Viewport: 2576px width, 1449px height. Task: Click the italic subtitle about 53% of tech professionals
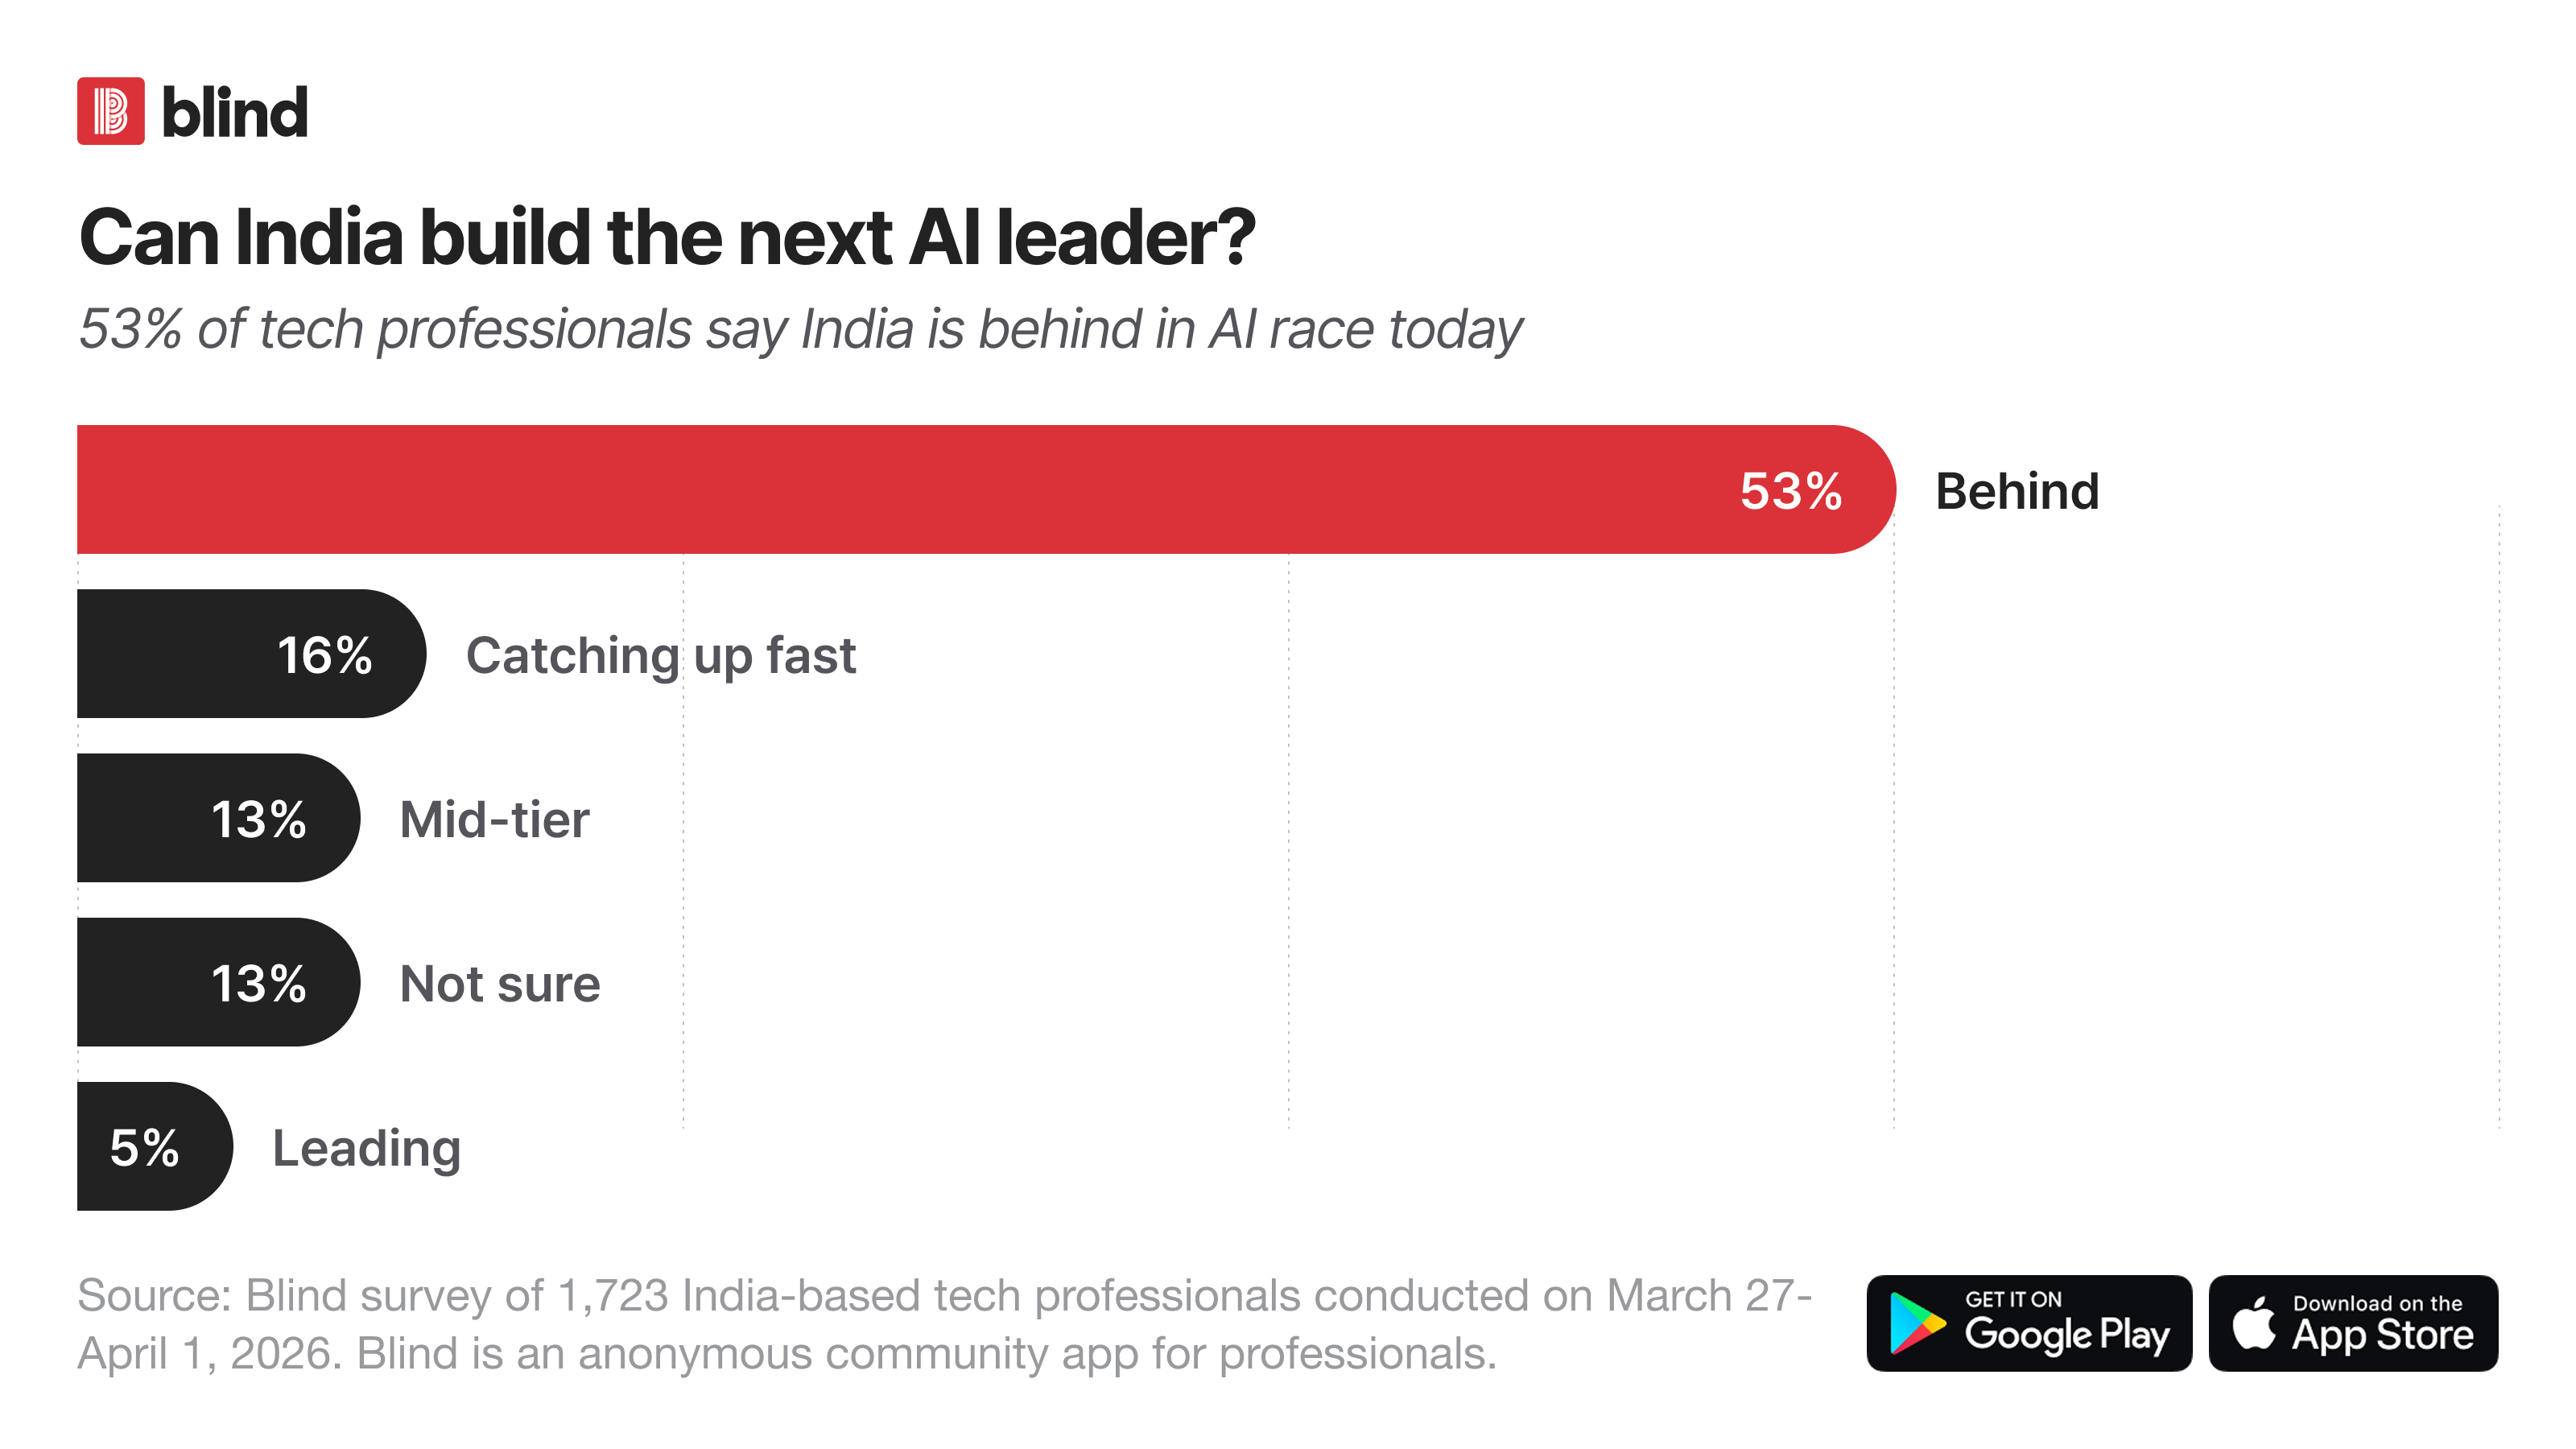pos(800,330)
